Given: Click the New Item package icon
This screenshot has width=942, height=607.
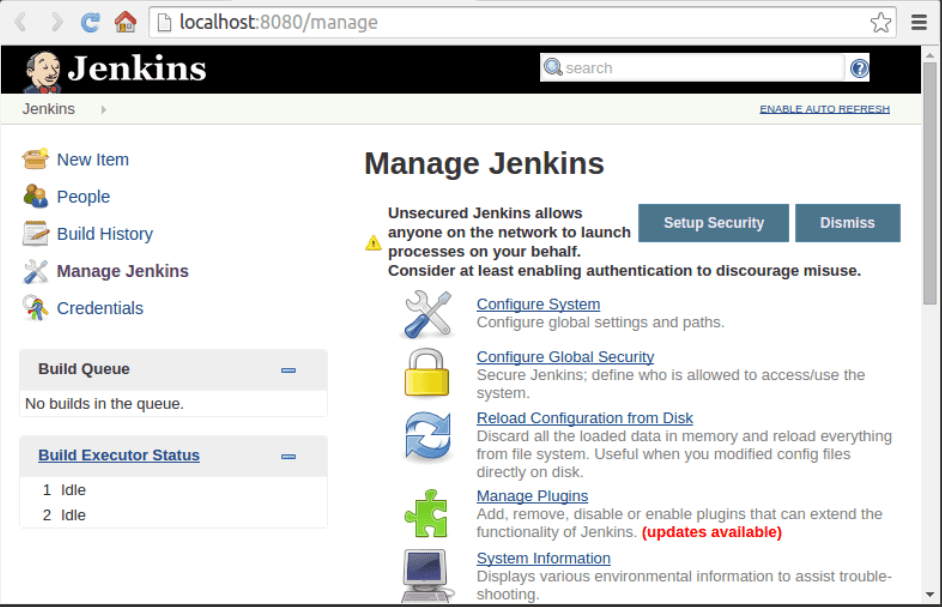Looking at the screenshot, I should 34,158.
